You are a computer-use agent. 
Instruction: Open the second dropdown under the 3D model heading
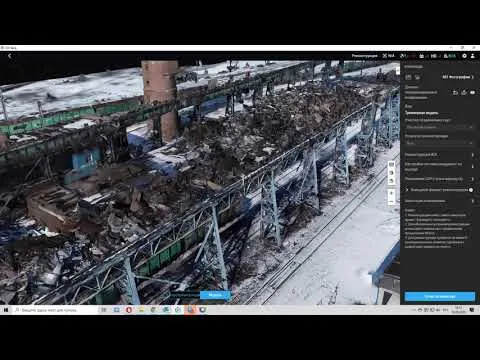coord(439,143)
